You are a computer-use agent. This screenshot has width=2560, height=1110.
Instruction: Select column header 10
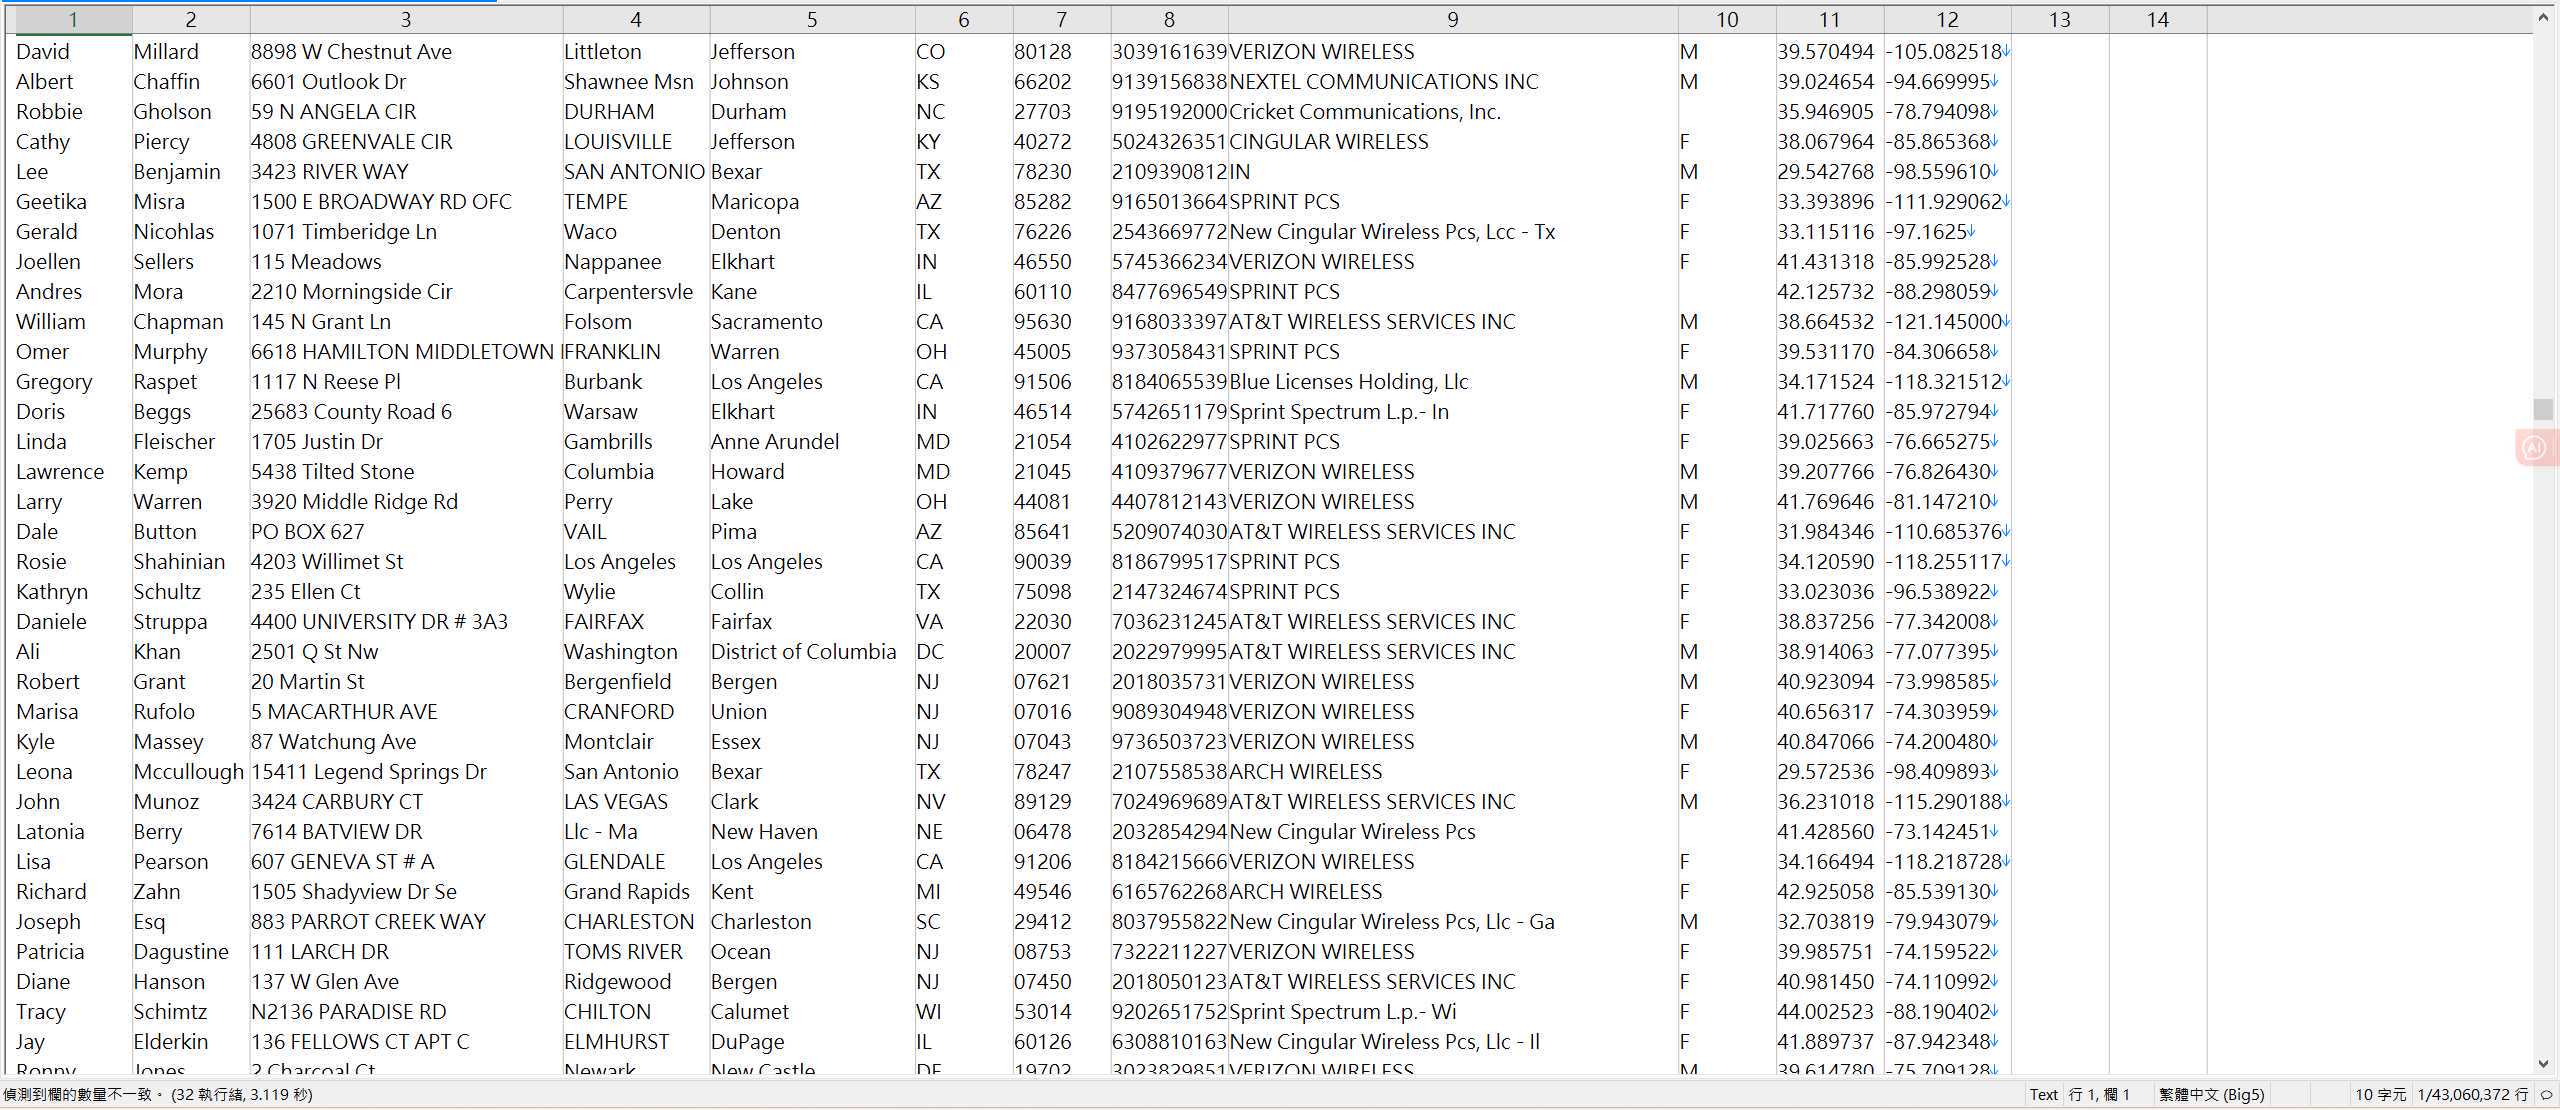(x=1727, y=19)
